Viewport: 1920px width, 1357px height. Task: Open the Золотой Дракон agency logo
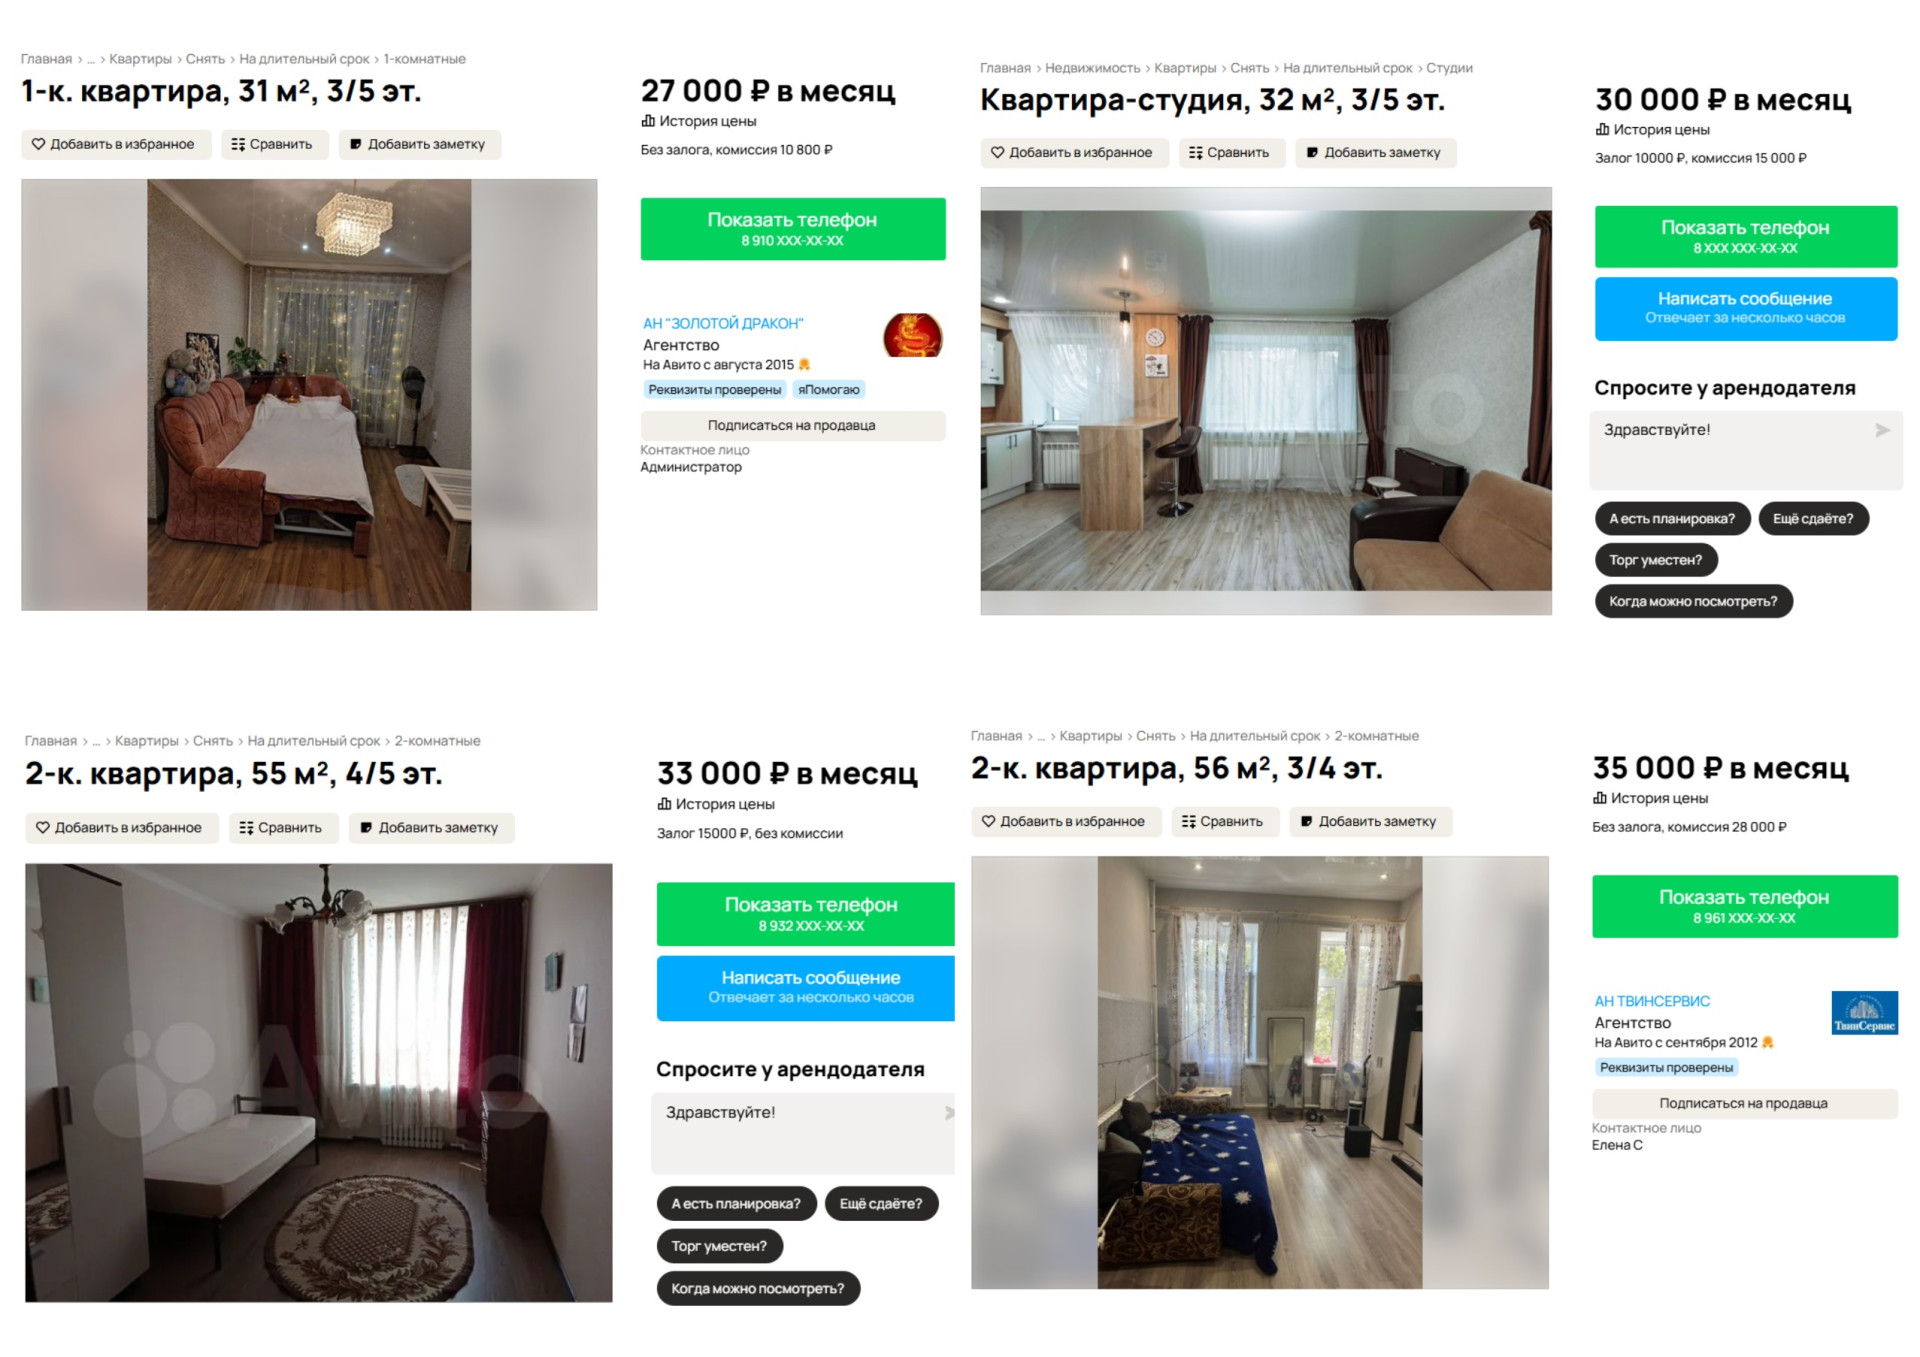coord(912,335)
